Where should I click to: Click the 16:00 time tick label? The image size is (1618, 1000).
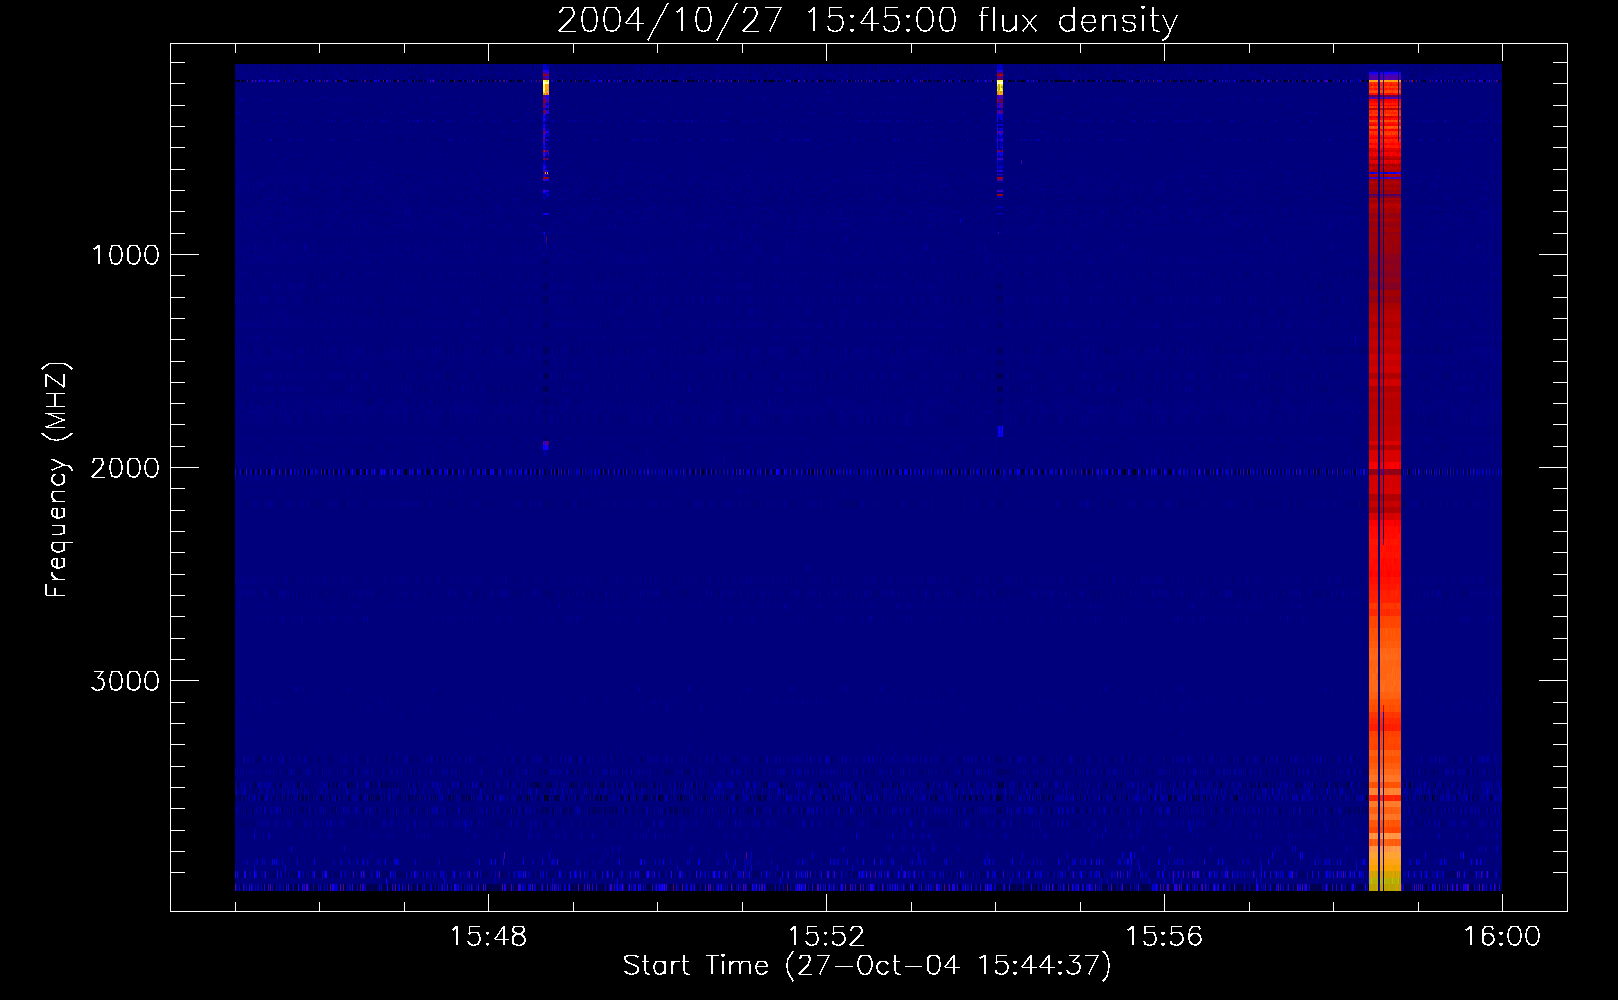(x=1502, y=937)
